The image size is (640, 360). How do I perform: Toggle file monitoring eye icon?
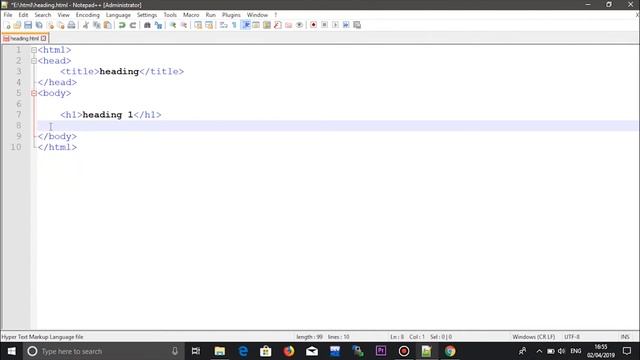coord(299,25)
